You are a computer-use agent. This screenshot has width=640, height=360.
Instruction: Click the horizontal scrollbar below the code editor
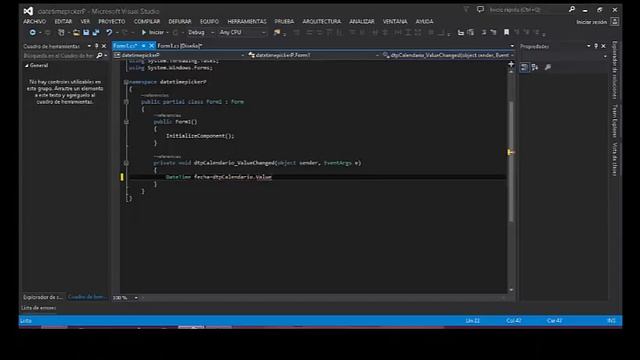point(322,298)
